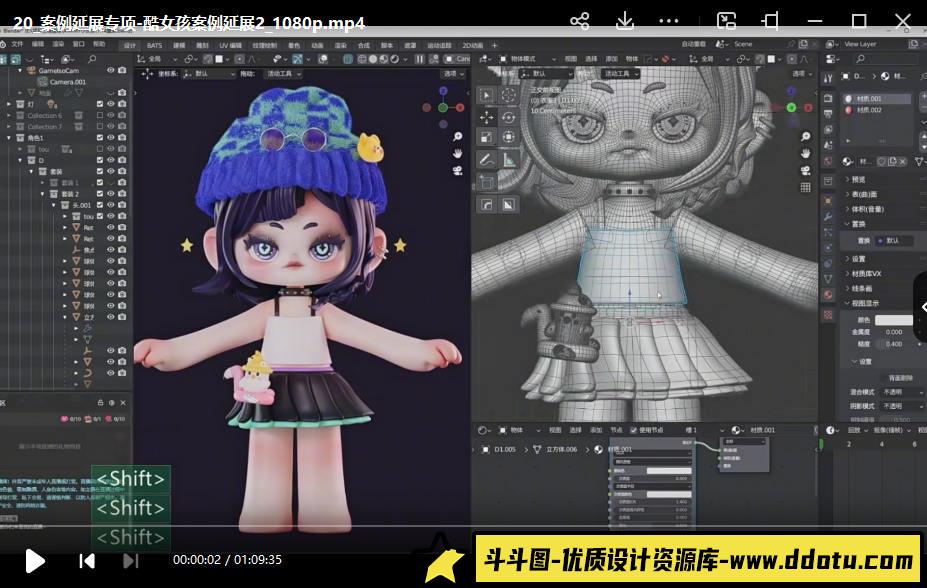Screen dimensions: 927x588
Task: Click the 颜色 viewport color swatch
Action: click(x=894, y=320)
